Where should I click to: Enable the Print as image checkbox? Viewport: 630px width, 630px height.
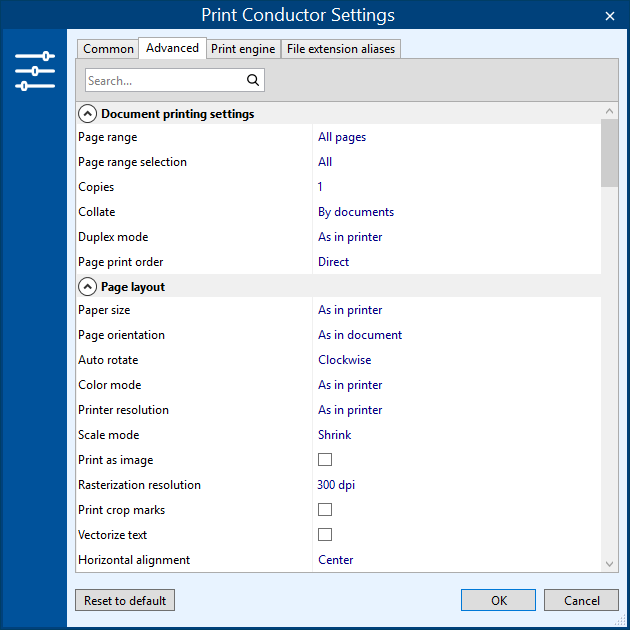click(x=325, y=460)
